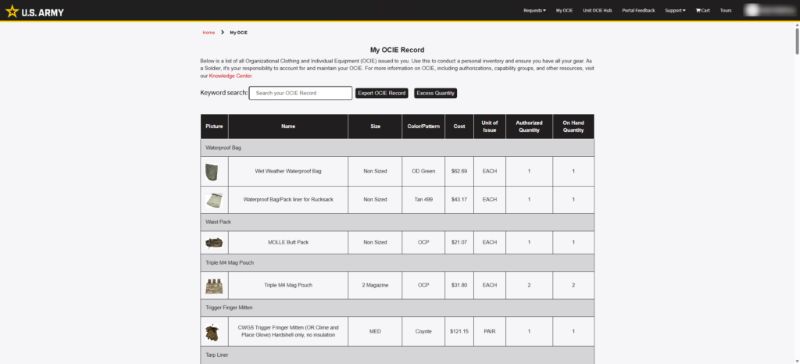800x364 pixels.
Task: Click Triple M4 Mag Pouch name cell
Action: point(288,285)
